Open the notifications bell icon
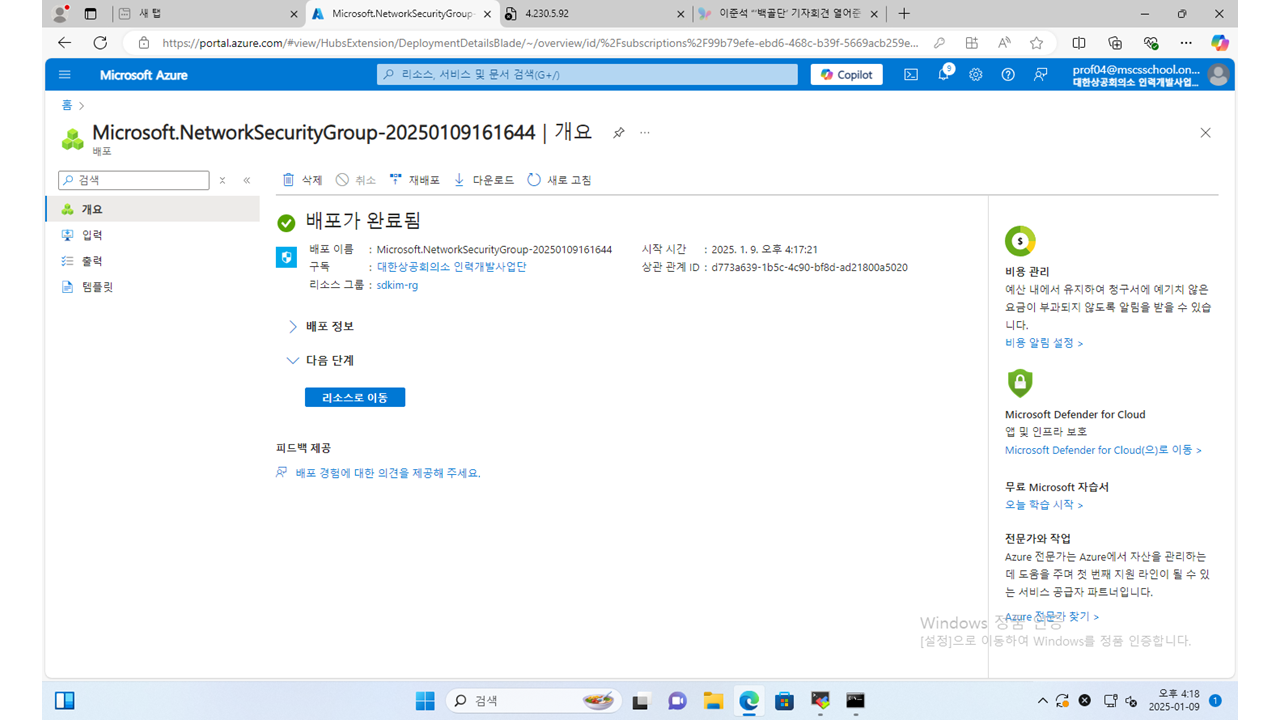Image resolution: width=1280 pixels, height=720 pixels. point(944,75)
